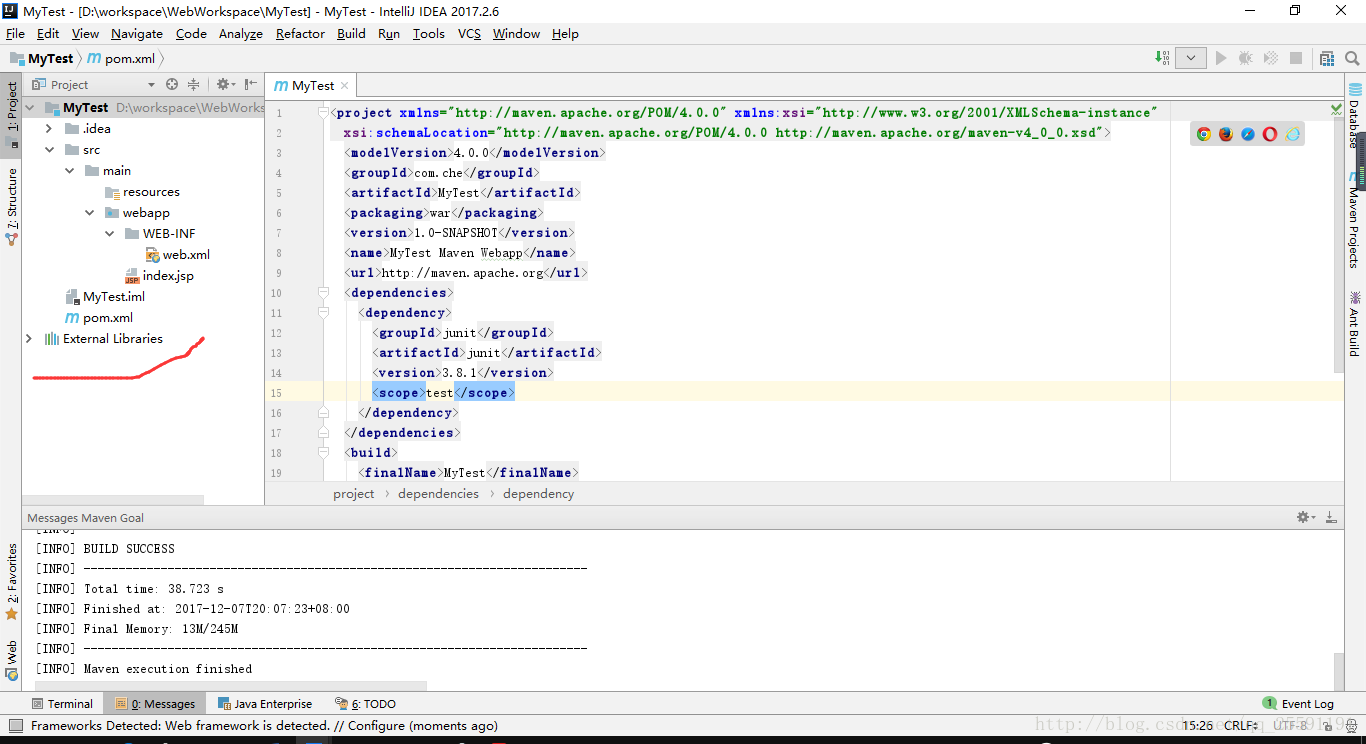Click the MyTest breadcrumb in navigation bar
This screenshot has height=744, width=1366.
click(x=42, y=59)
